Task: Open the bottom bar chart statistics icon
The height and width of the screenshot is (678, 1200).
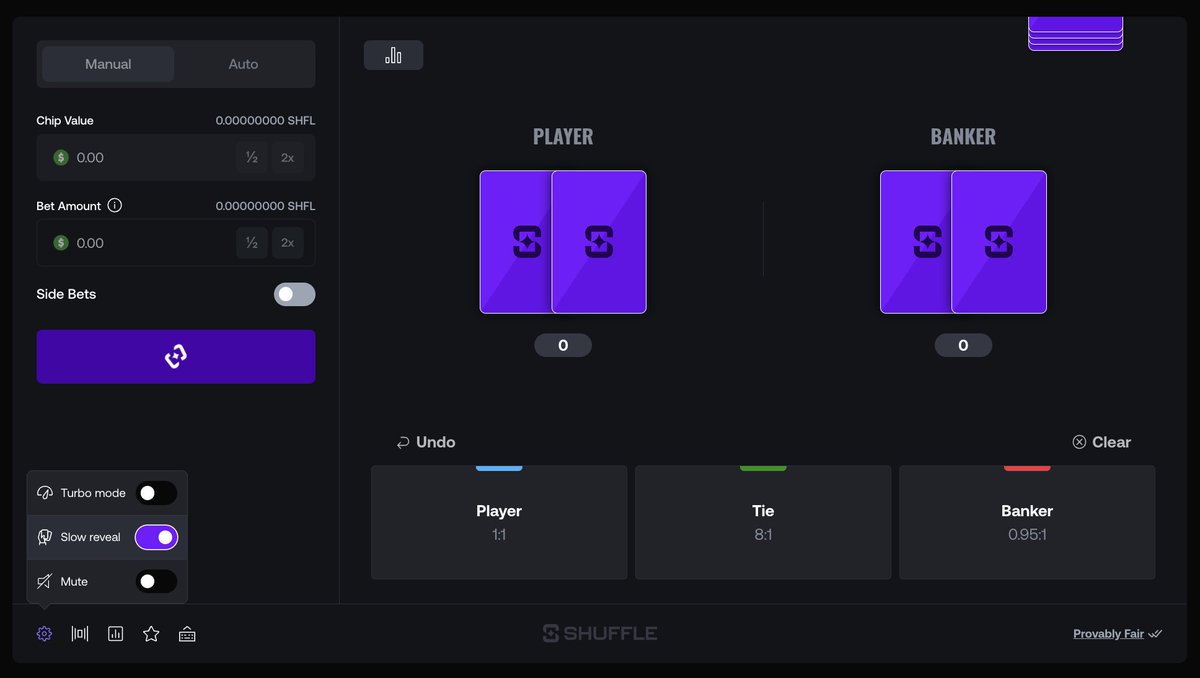Action: (x=115, y=633)
